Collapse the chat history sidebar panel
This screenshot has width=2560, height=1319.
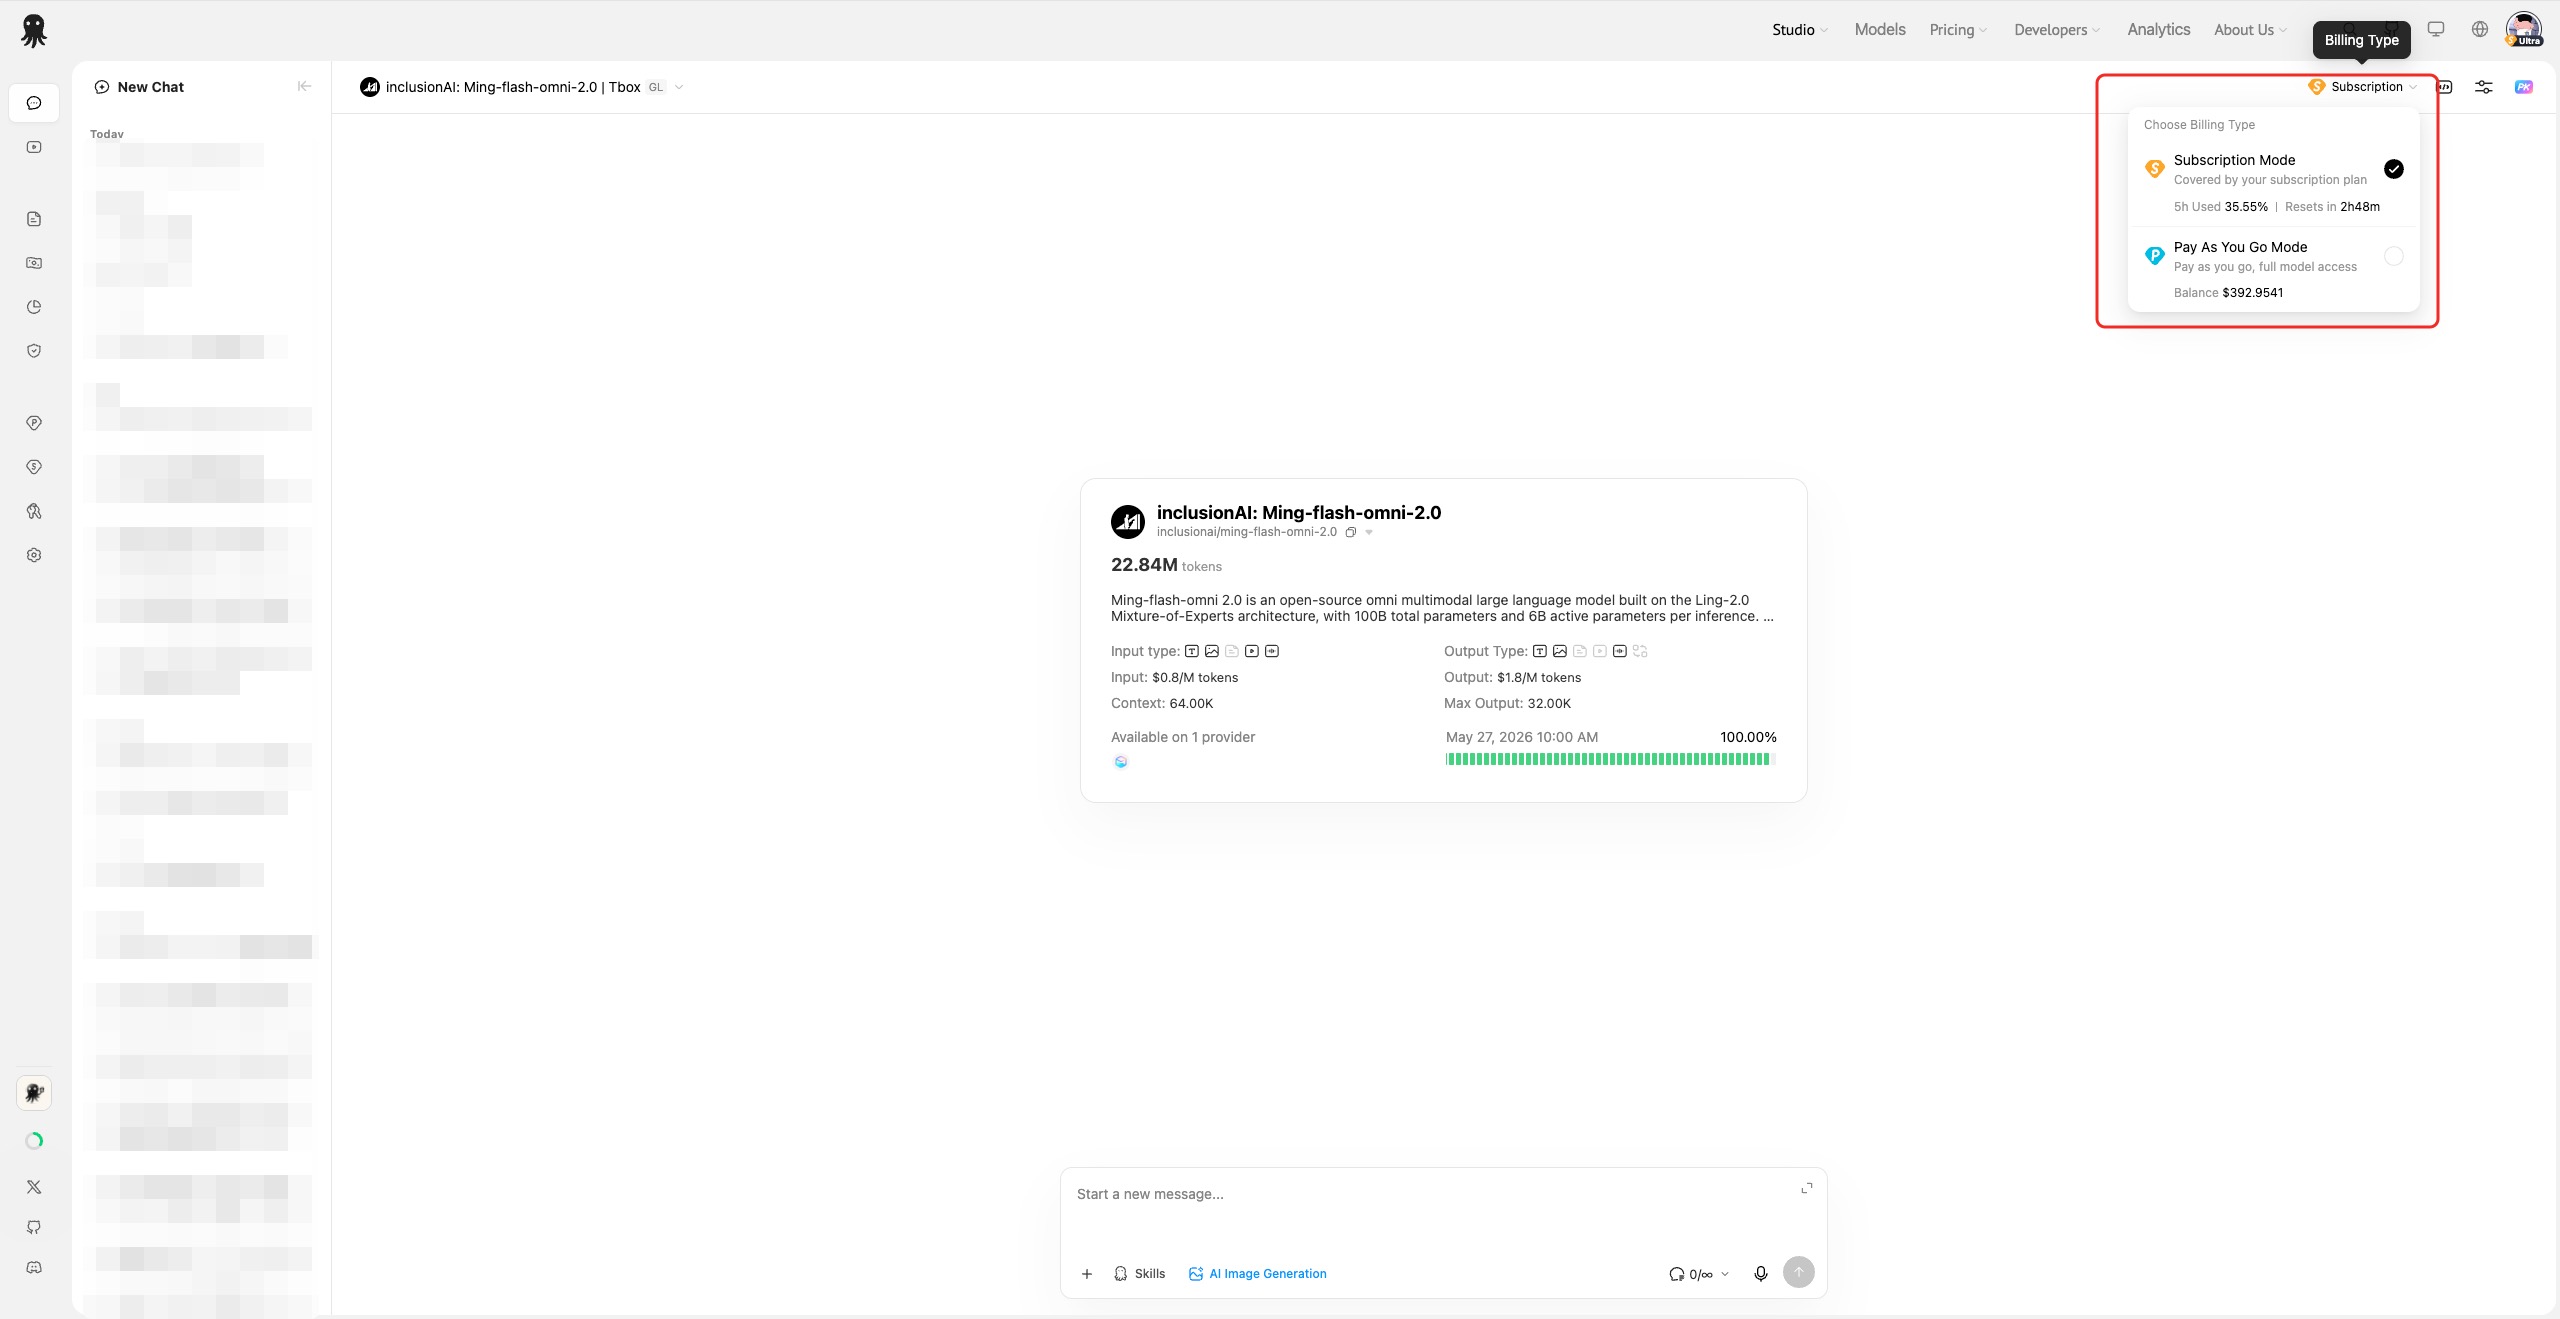point(304,87)
